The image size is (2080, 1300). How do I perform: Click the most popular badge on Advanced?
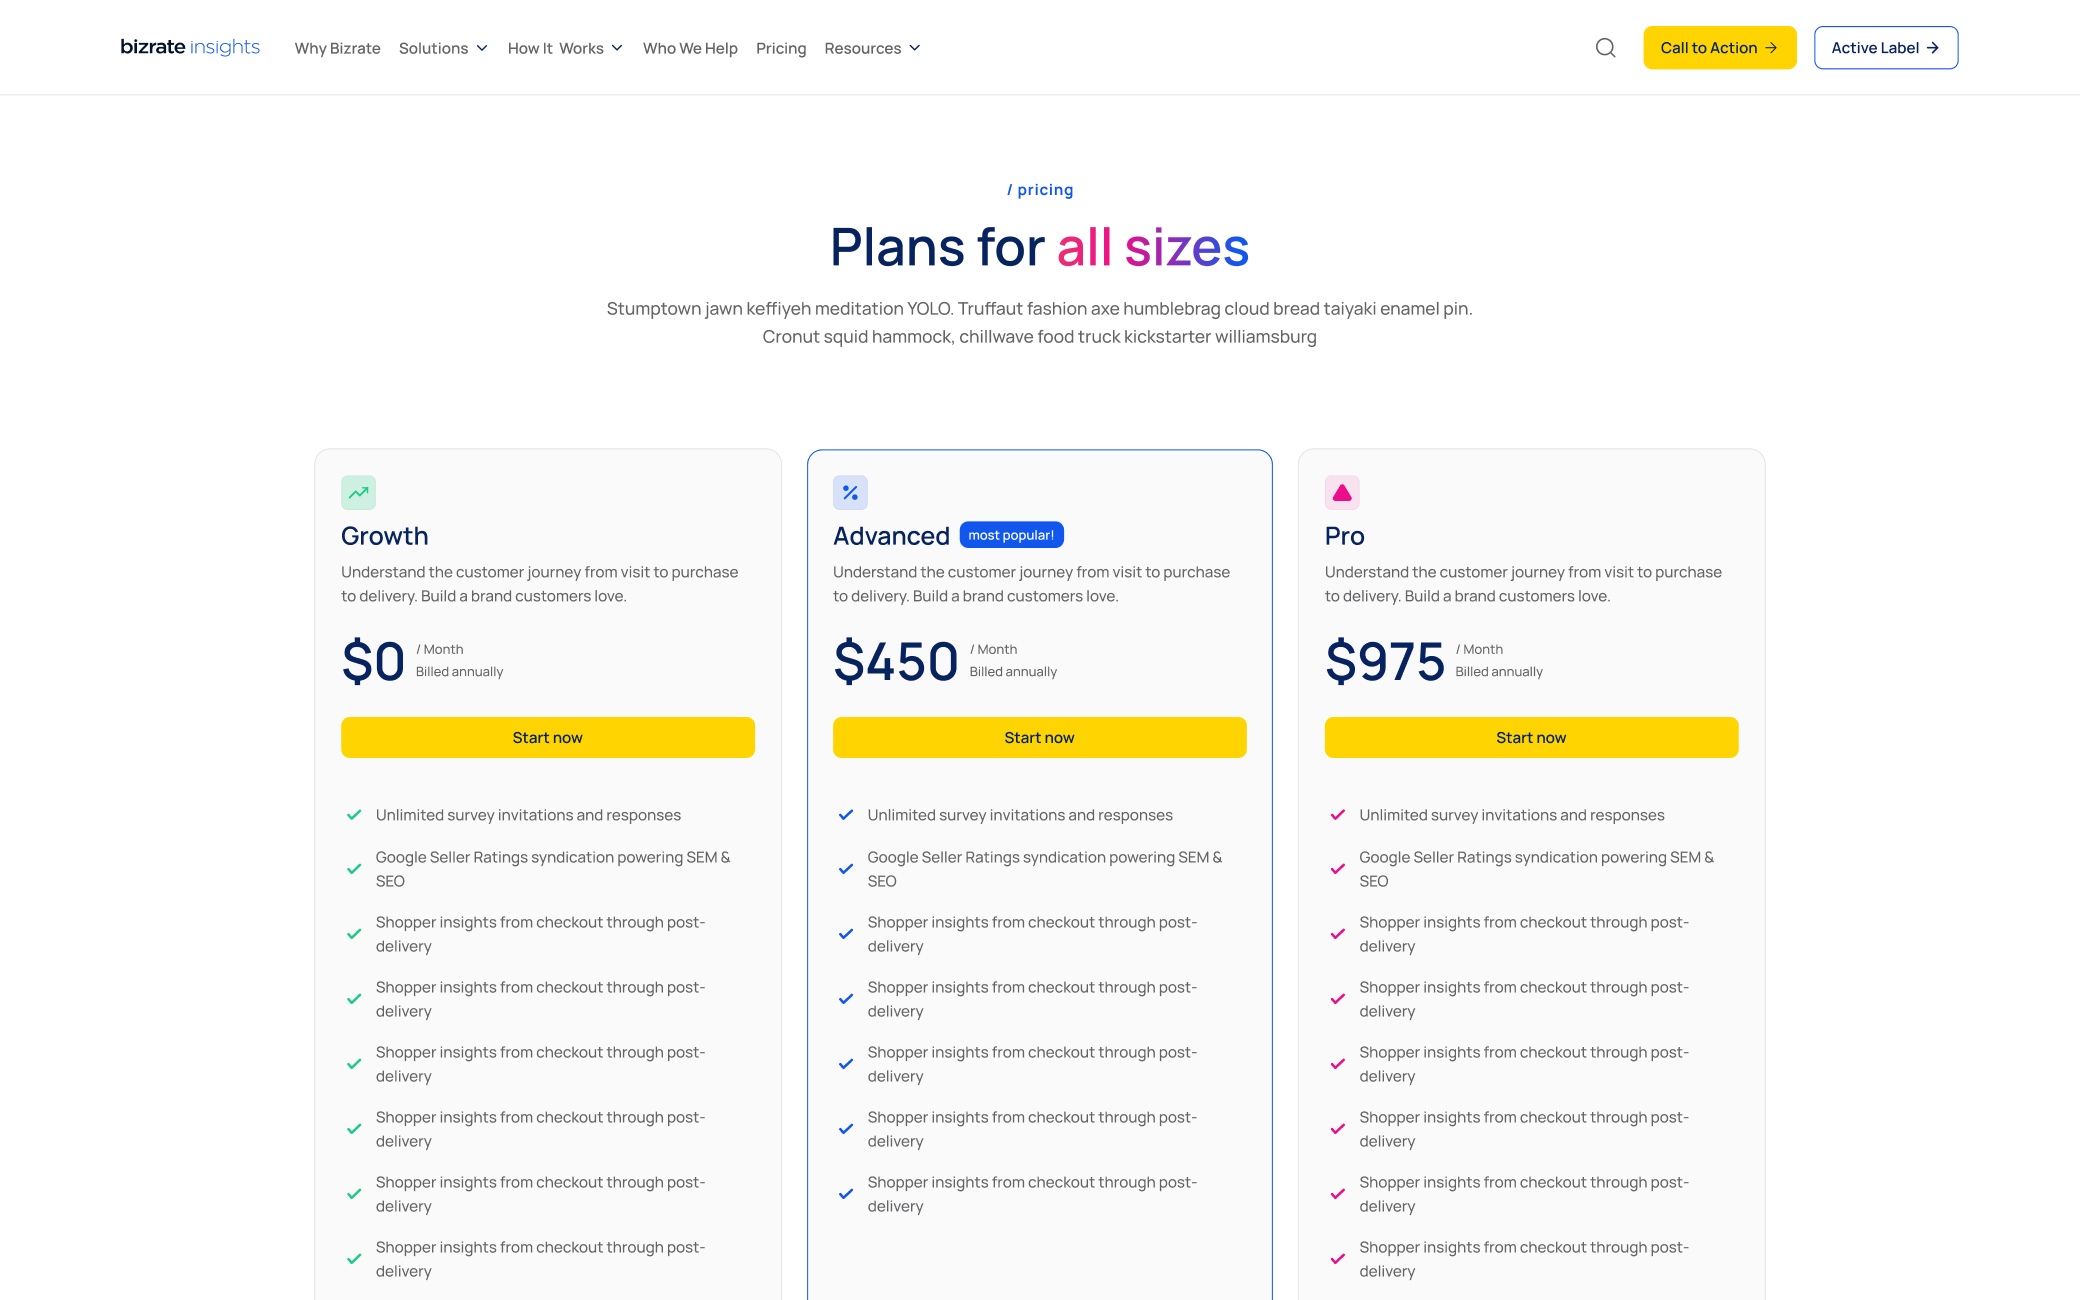tap(1011, 534)
